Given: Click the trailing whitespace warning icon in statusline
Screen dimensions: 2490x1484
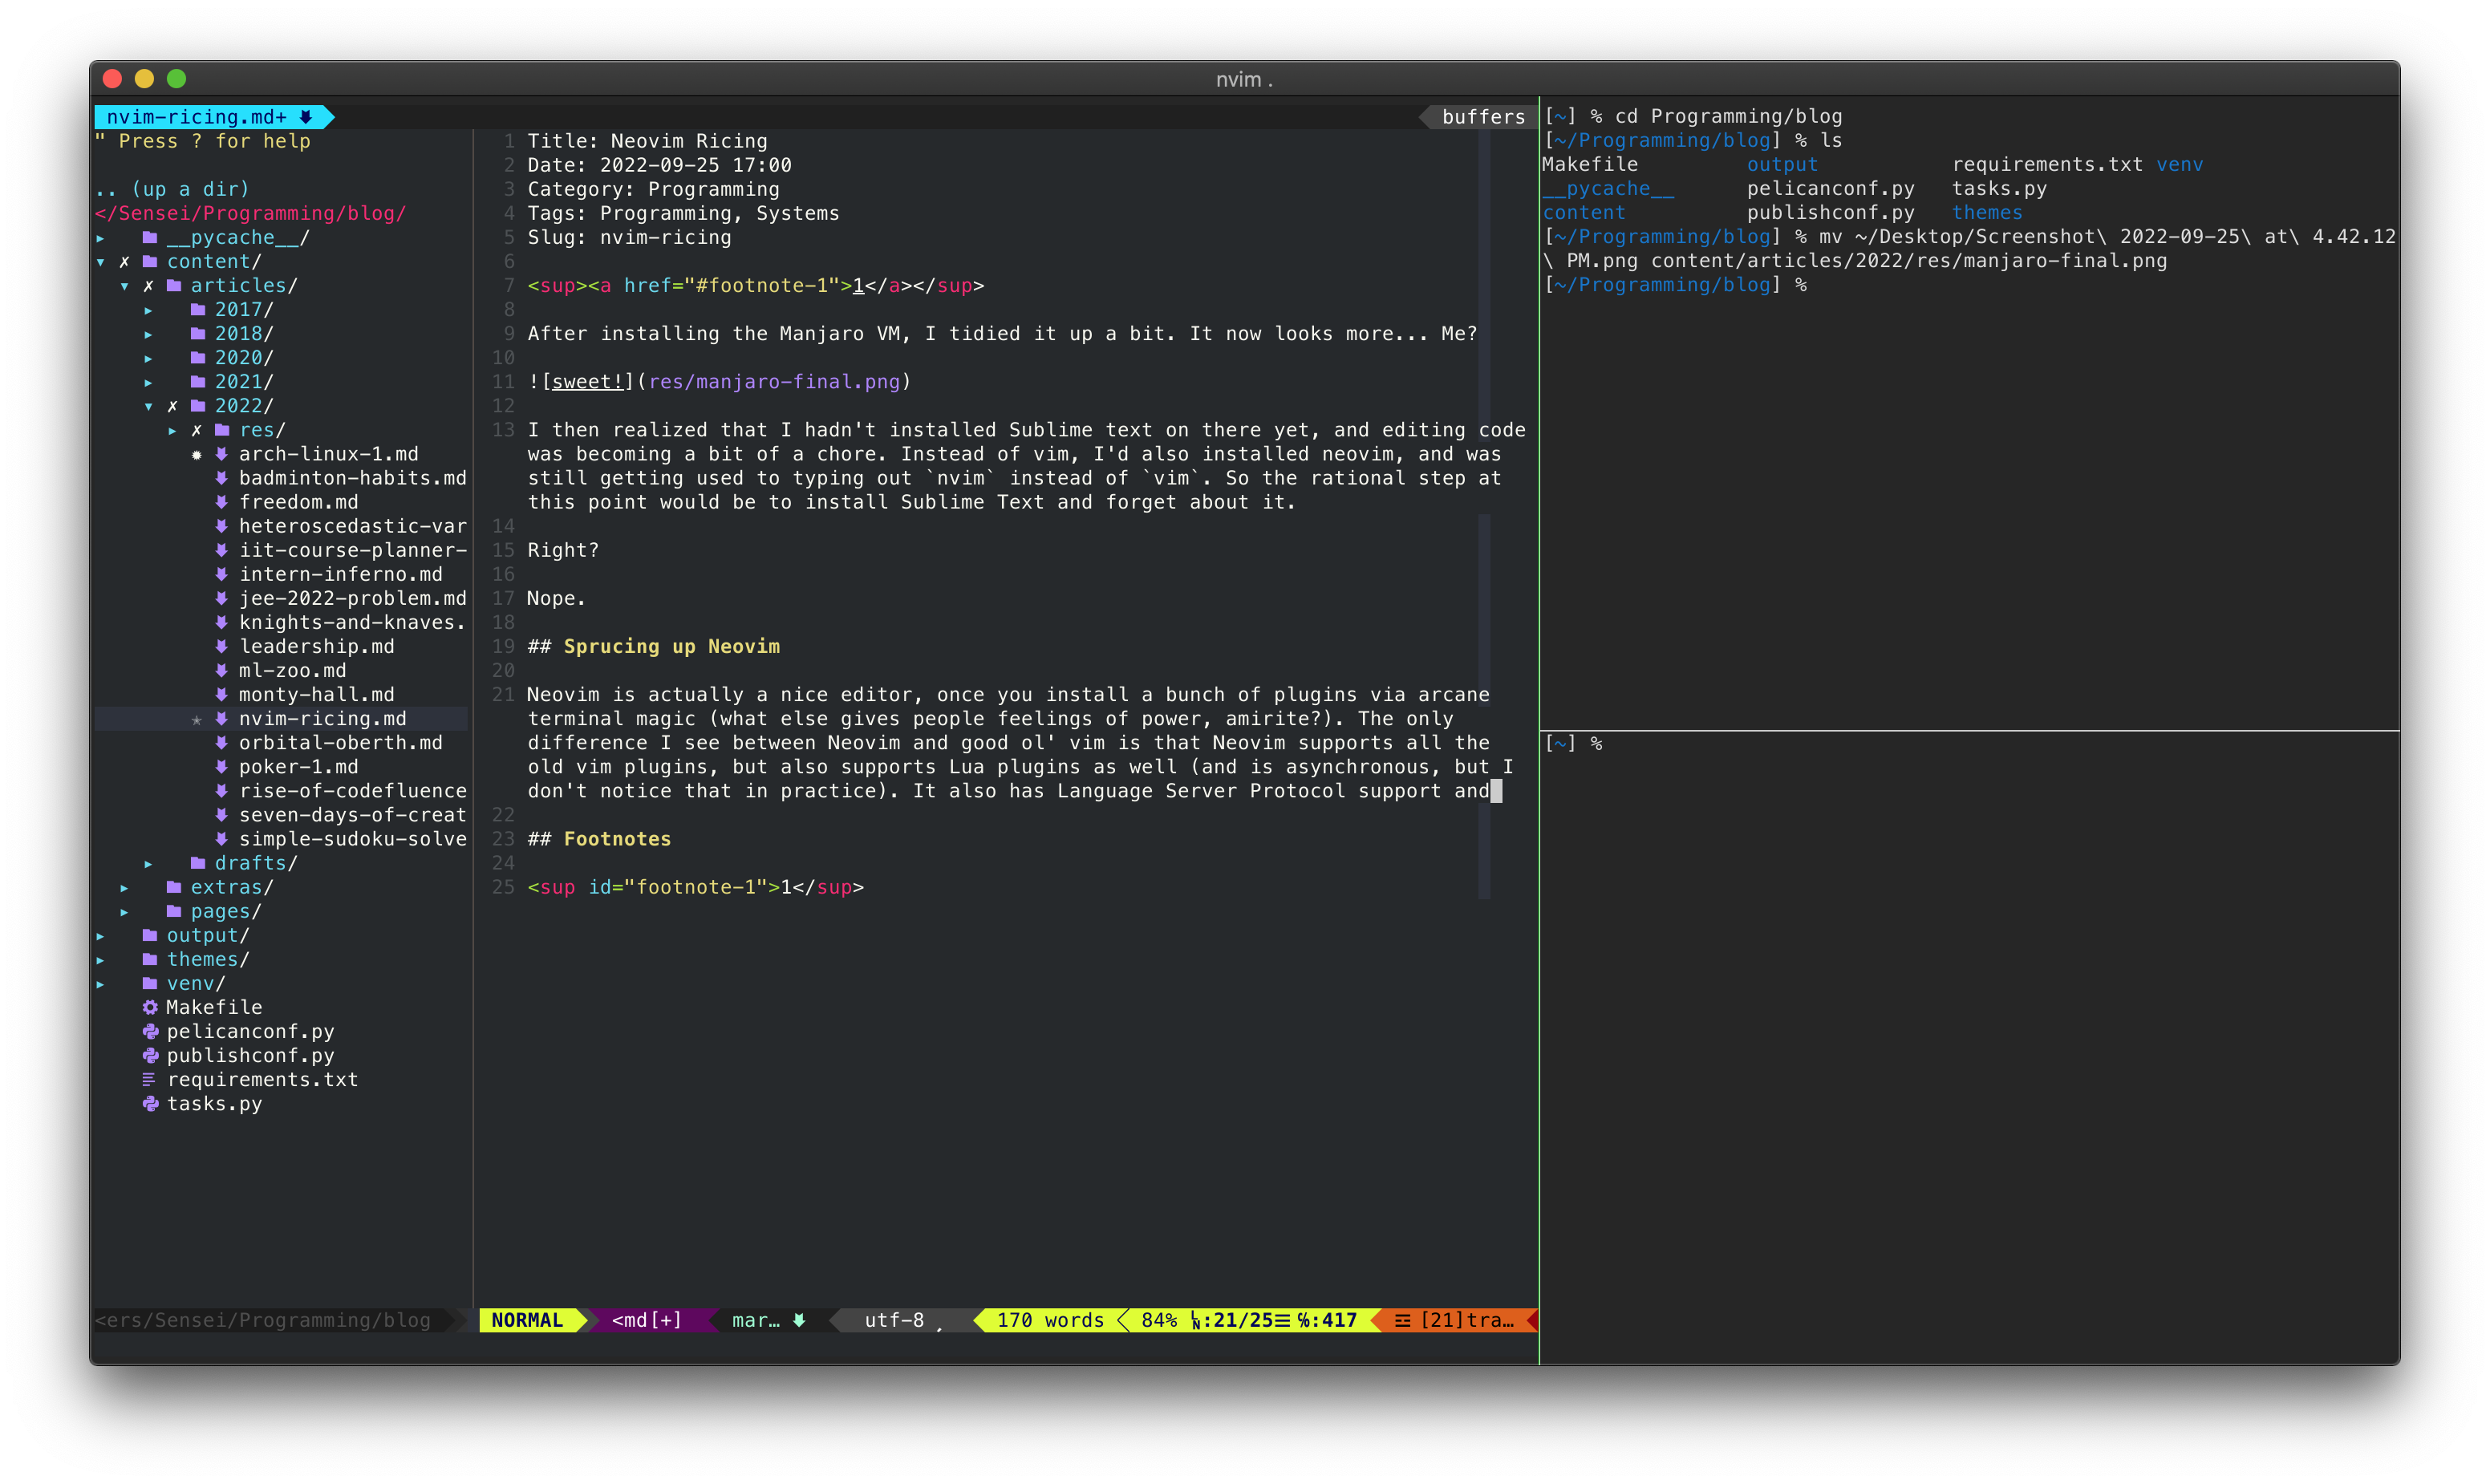Looking at the screenshot, I should tap(1402, 1320).
